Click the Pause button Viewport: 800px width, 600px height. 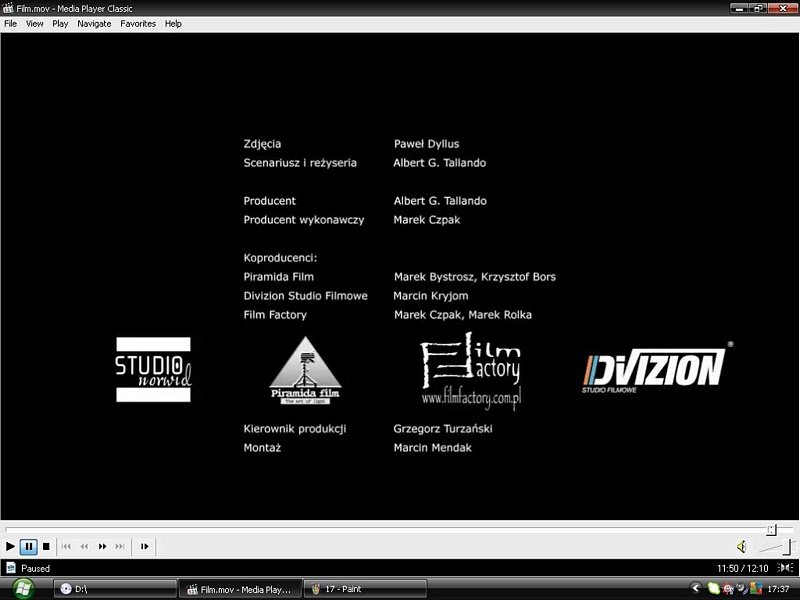[29, 546]
